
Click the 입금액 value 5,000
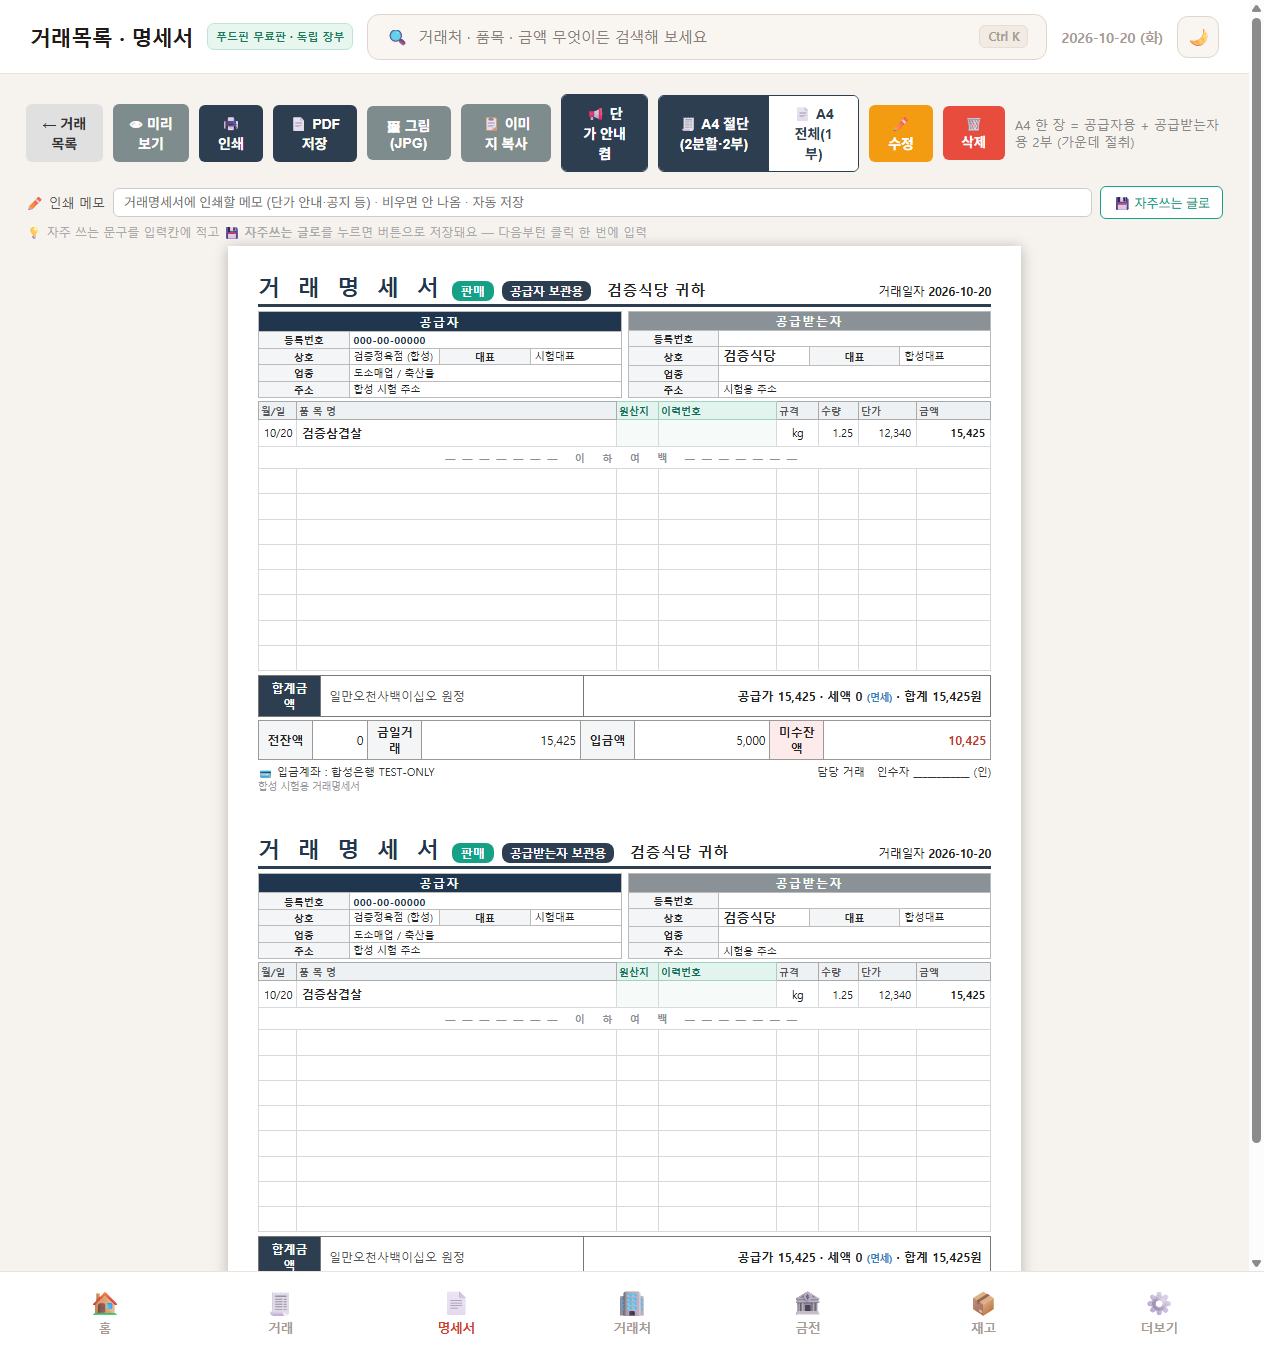coord(751,741)
